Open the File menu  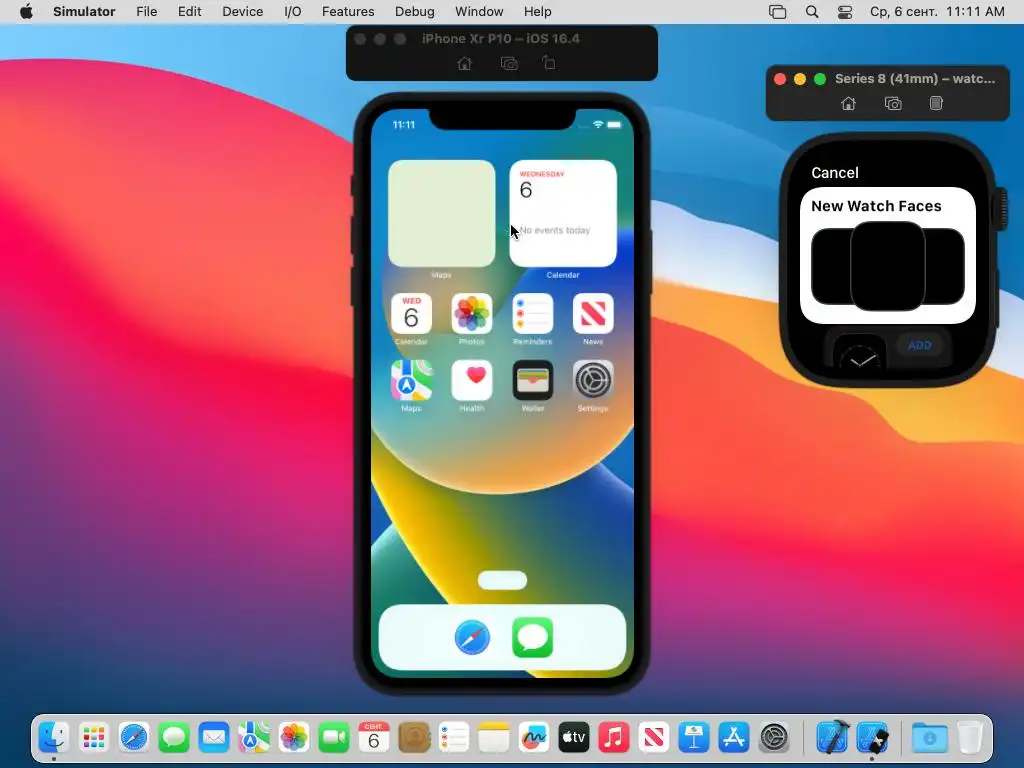[146, 12]
